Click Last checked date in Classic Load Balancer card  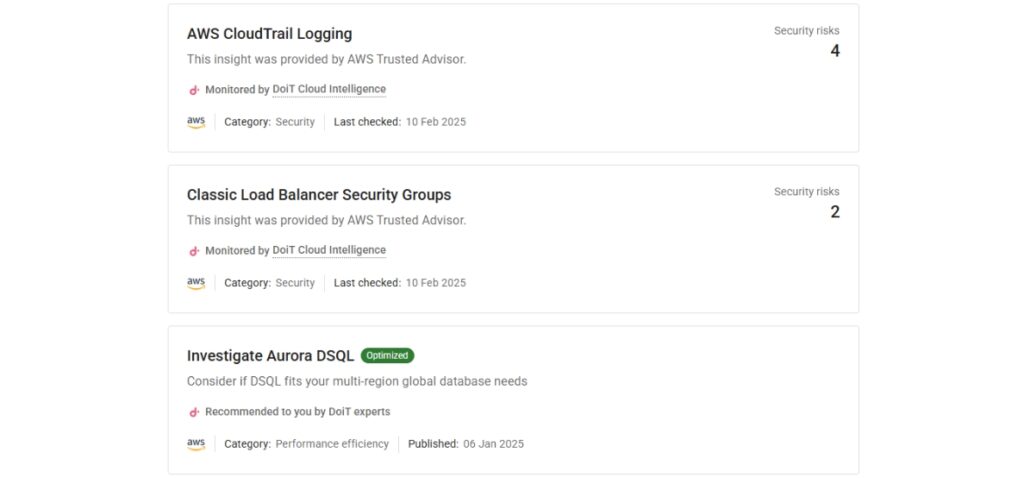435,283
